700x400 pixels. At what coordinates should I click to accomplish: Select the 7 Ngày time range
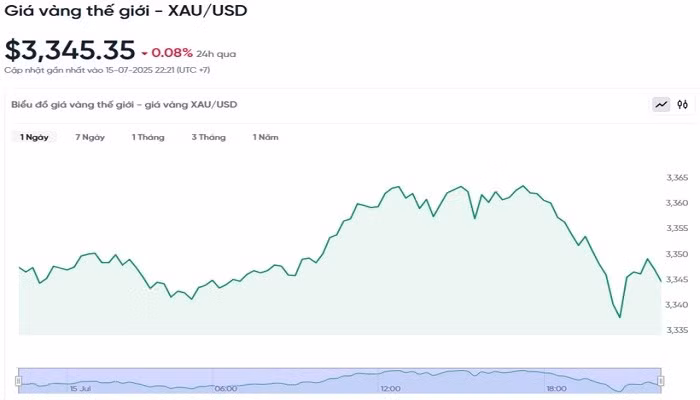click(90, 137)
